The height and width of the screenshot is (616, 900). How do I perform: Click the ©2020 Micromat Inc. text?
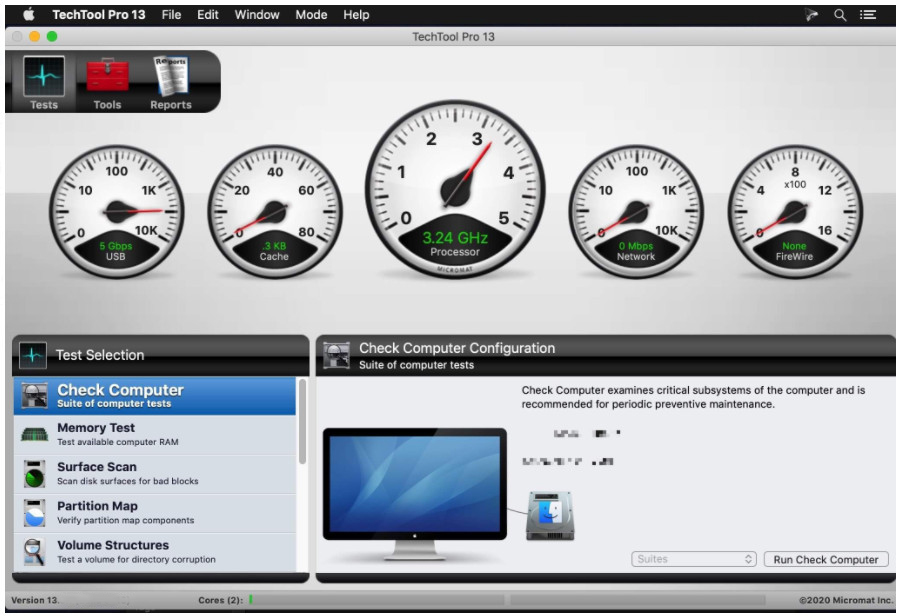coord(845,600)
